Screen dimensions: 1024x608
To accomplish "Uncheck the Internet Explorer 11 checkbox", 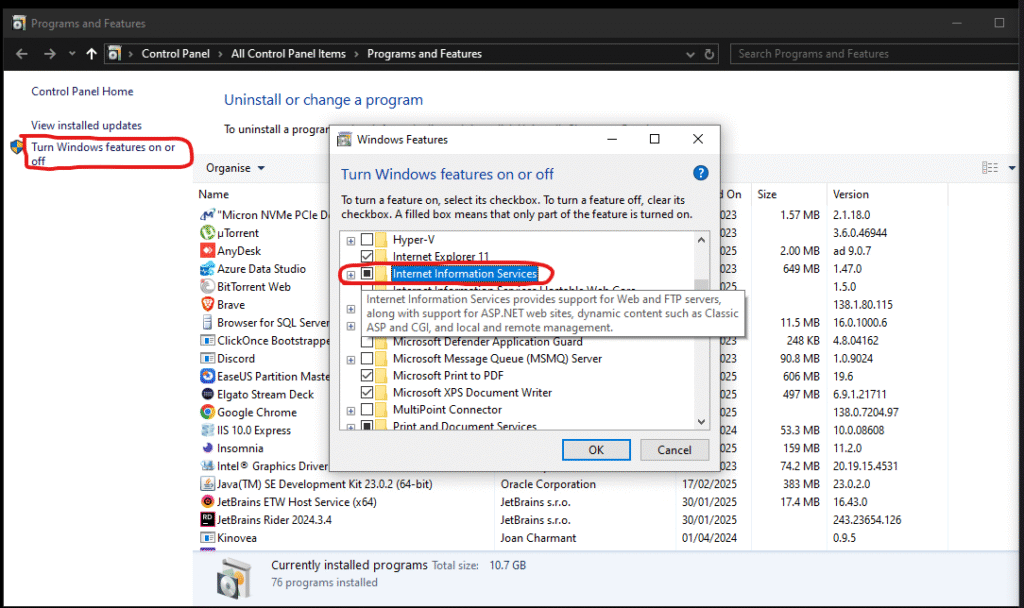I will pyautogui.click(x=367, y=256).
